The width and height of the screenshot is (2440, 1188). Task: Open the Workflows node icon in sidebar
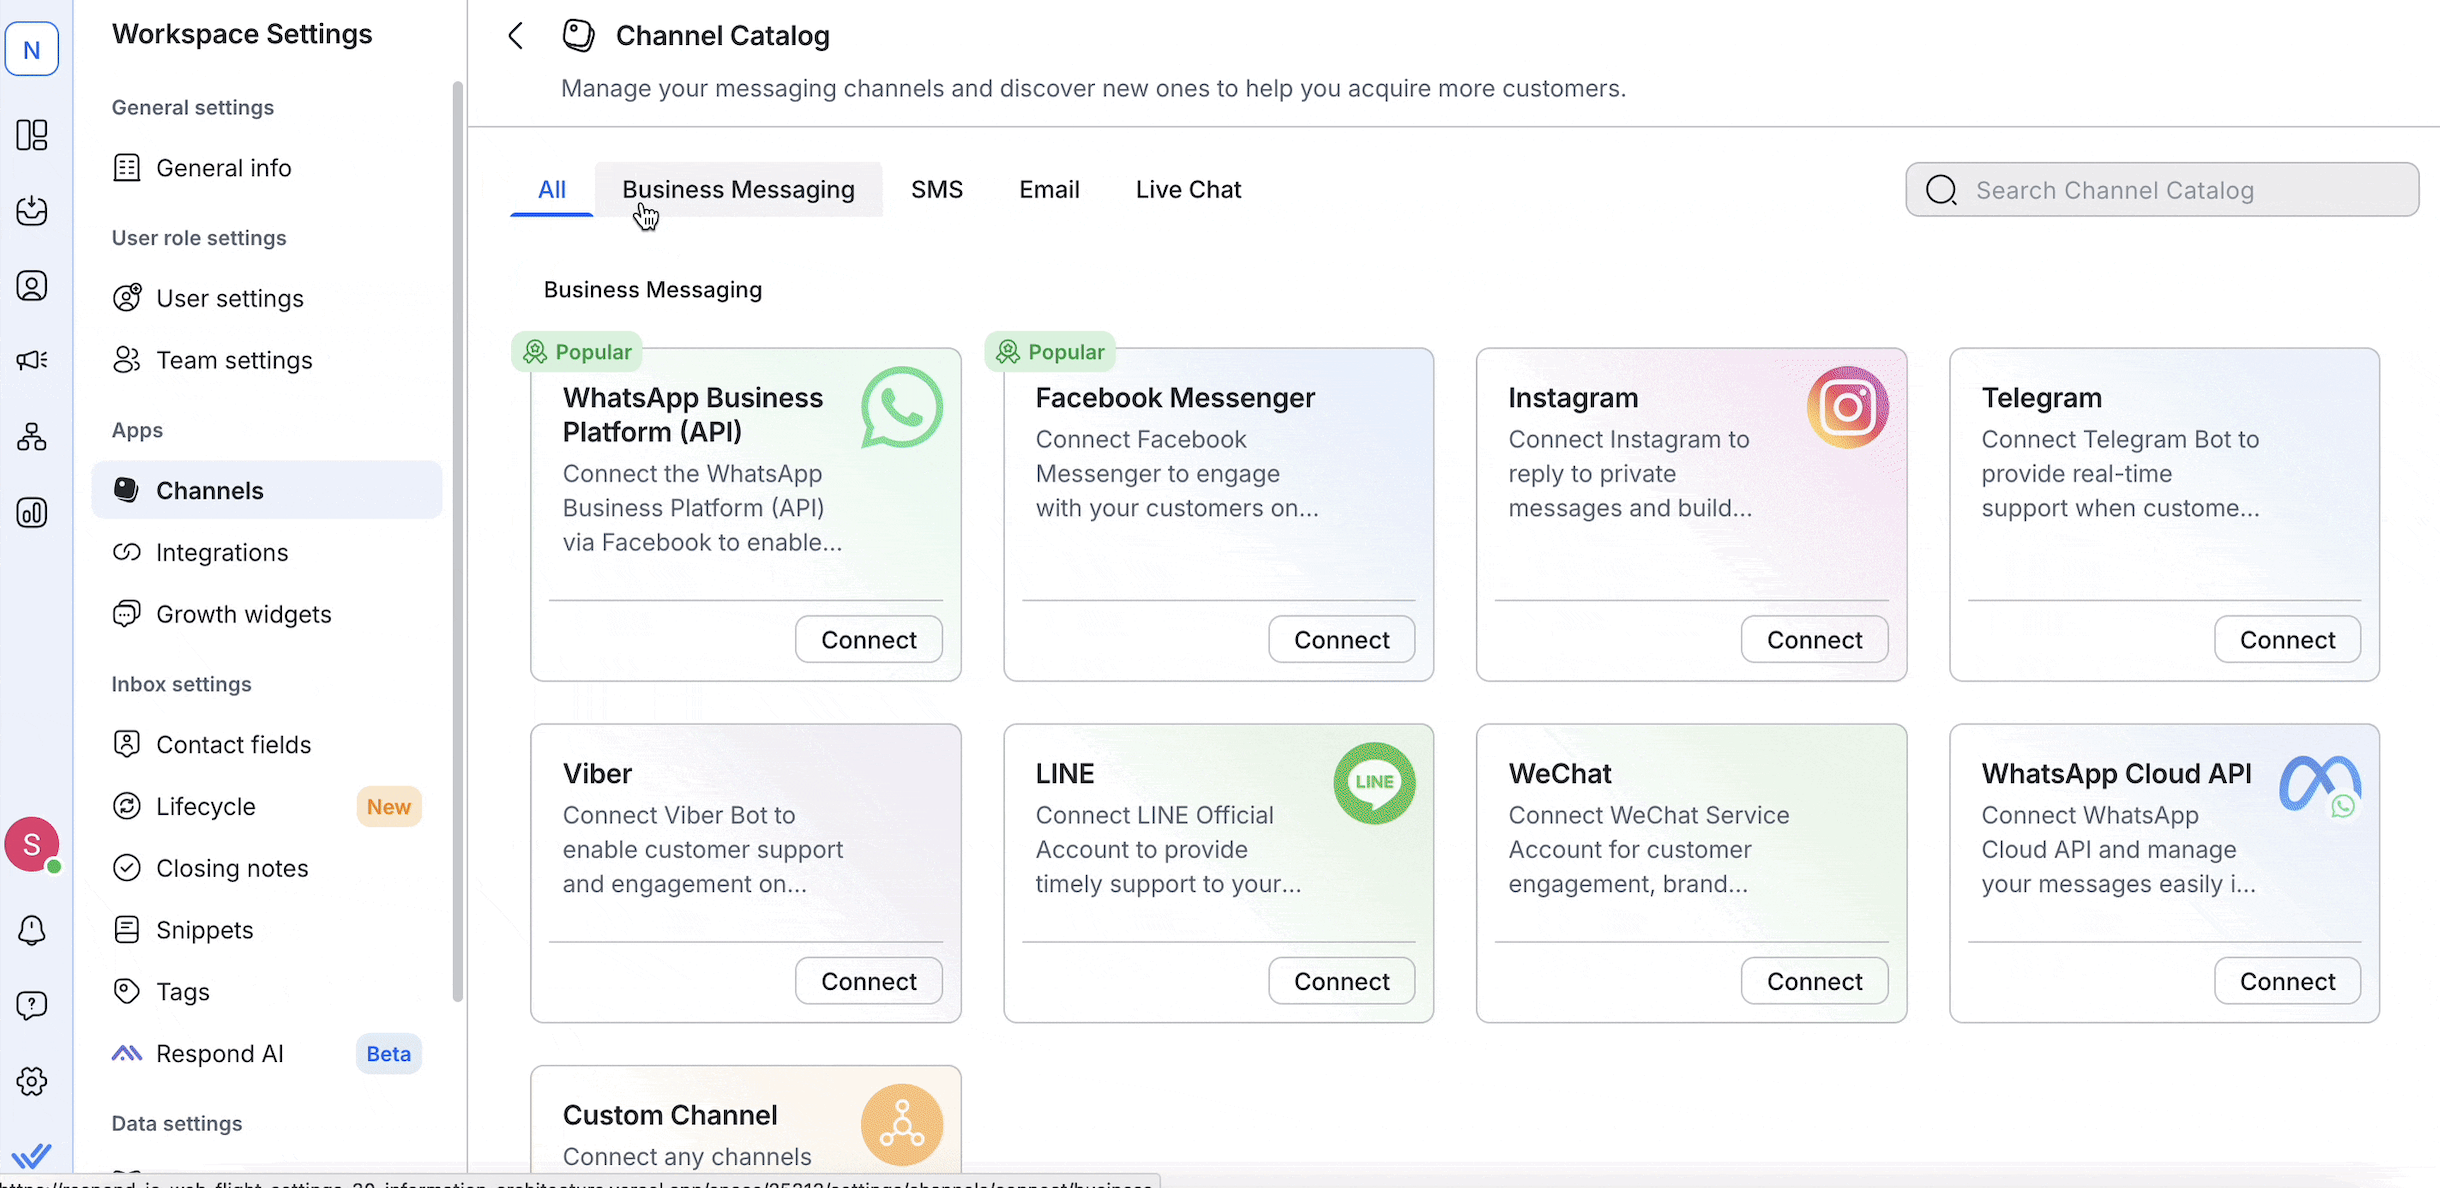[x=32, y=437]
